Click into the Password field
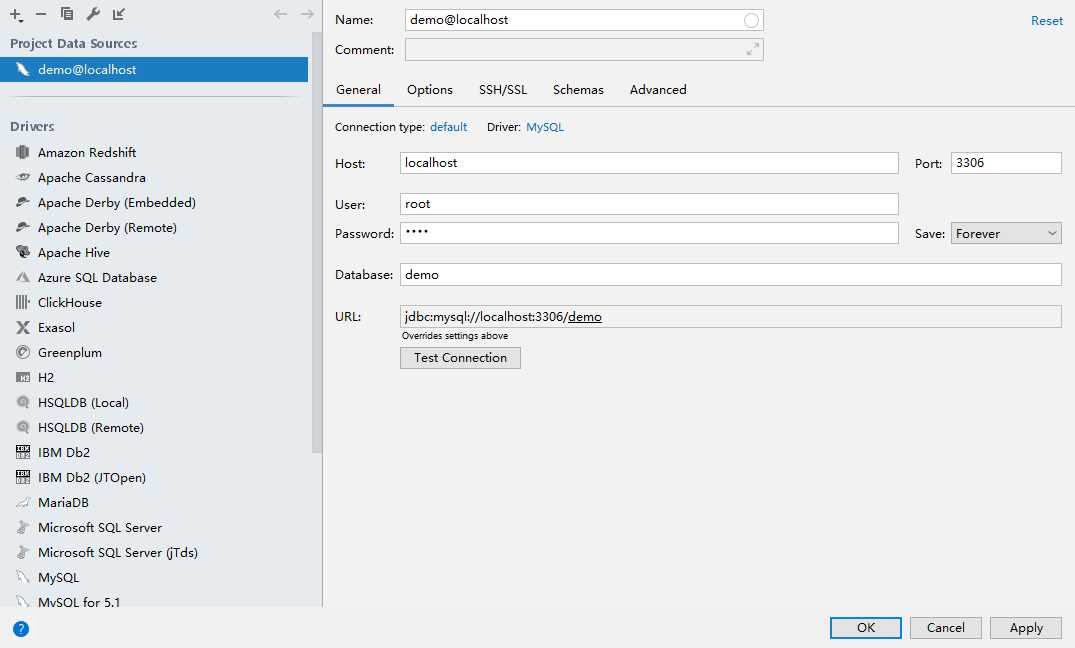1075x648 pixels. [649, 233]
